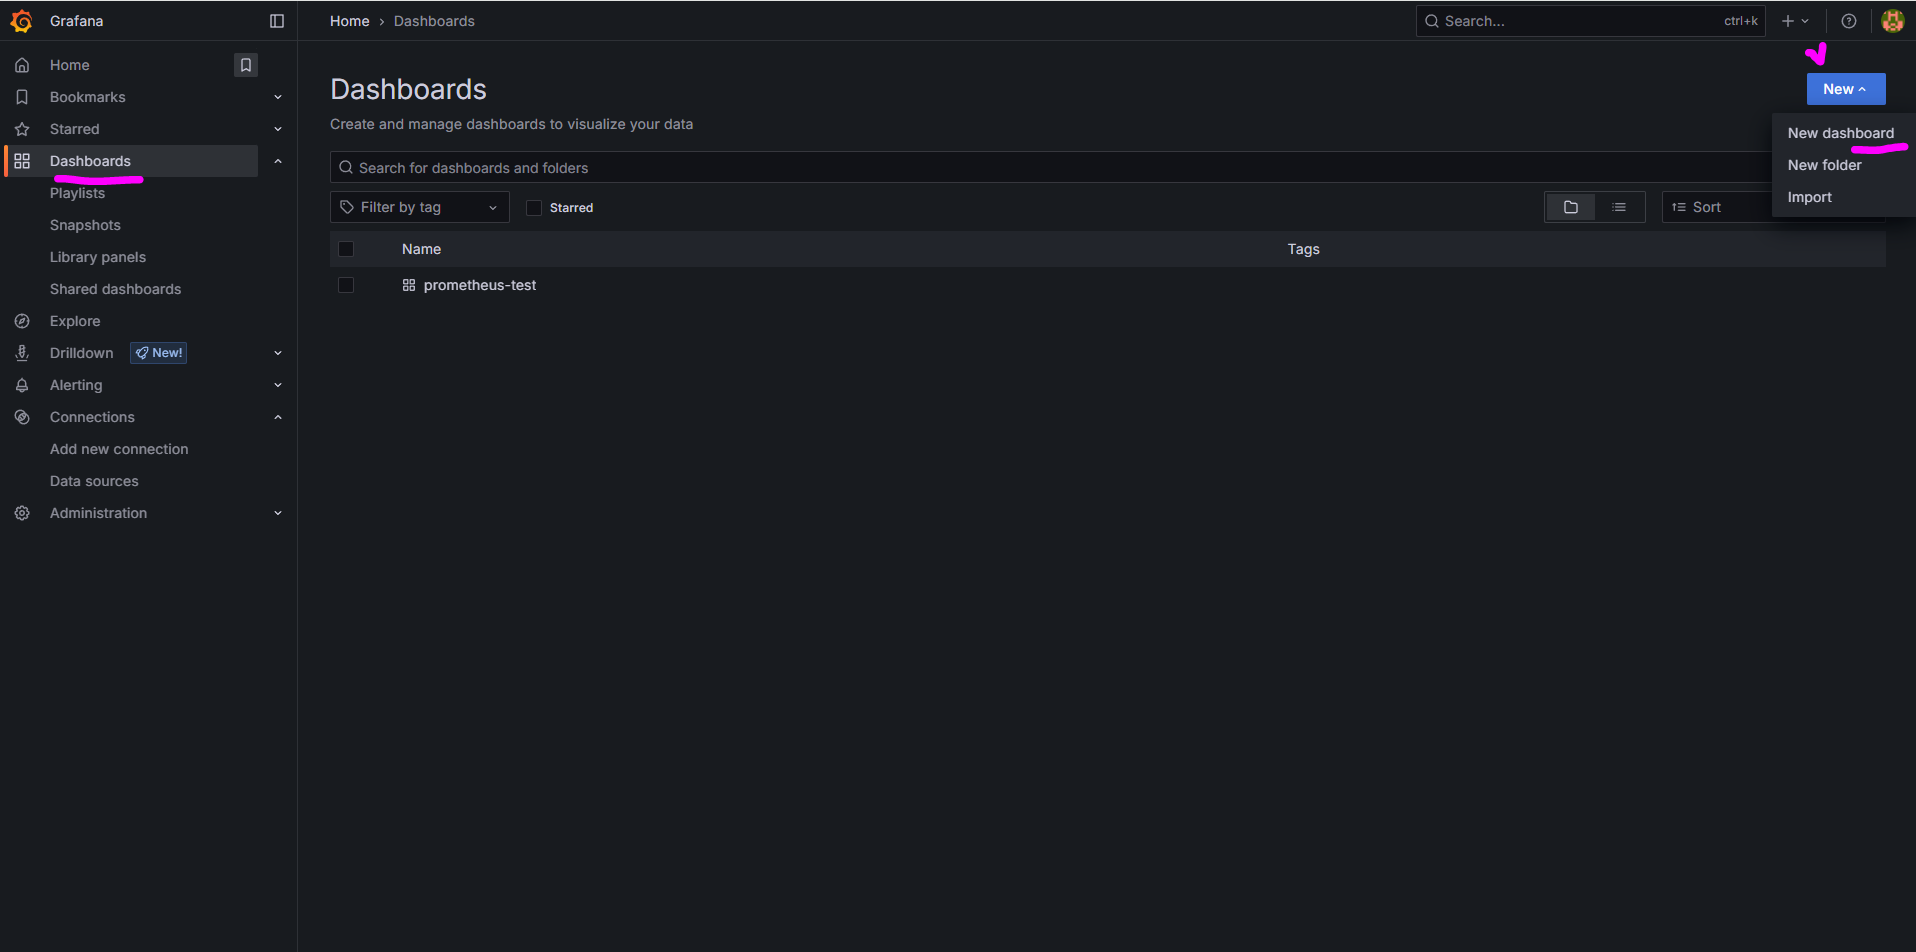Check the prometheus-test row checkbox
Image resolution: width=1916 pixels, height=952 pixels.
(346, 285)
